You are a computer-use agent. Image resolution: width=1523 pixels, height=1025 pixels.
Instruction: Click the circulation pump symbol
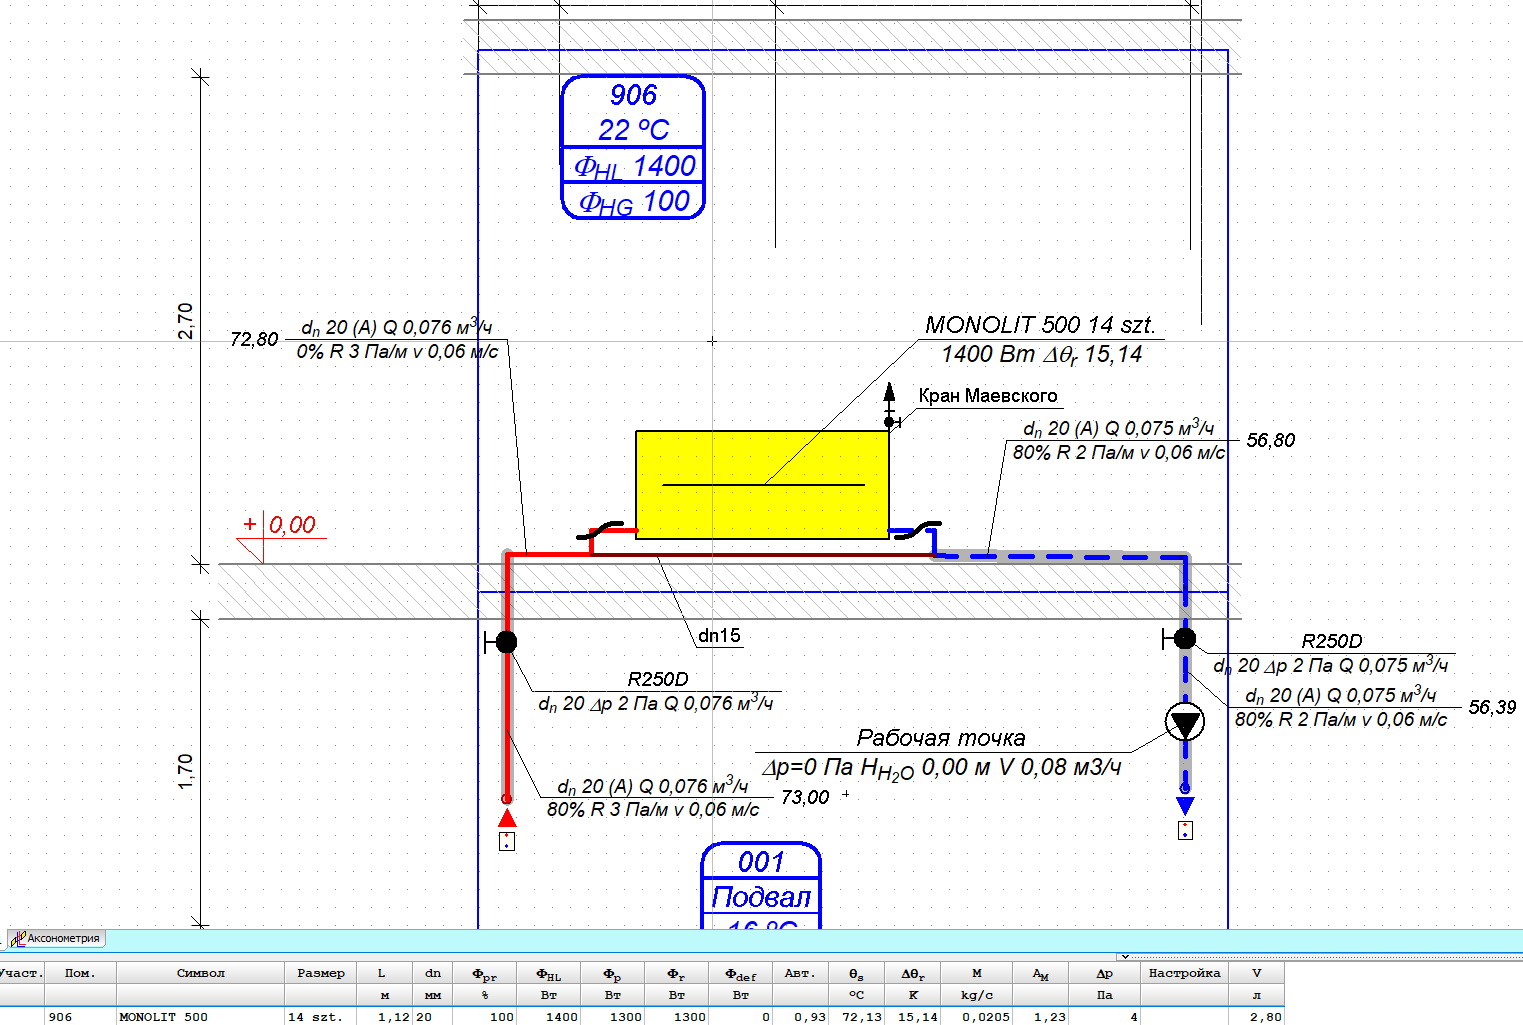click(x=1185, y=722)
